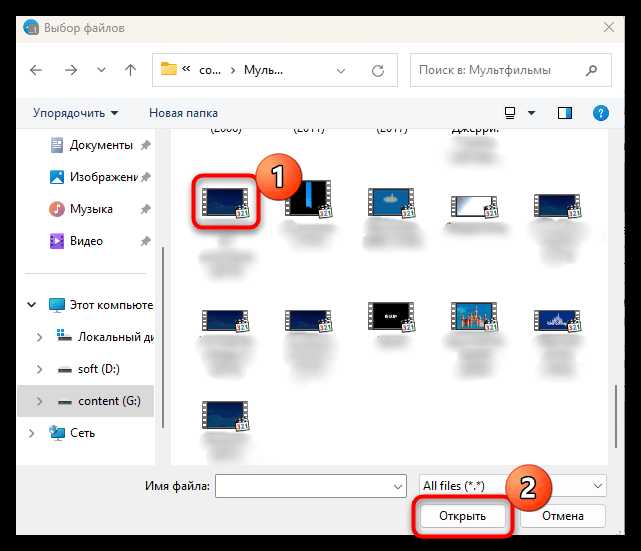Select the video thumbnail with white gradient frame
The height and width of the screenshot is (551, 641).
pos(474,206)
